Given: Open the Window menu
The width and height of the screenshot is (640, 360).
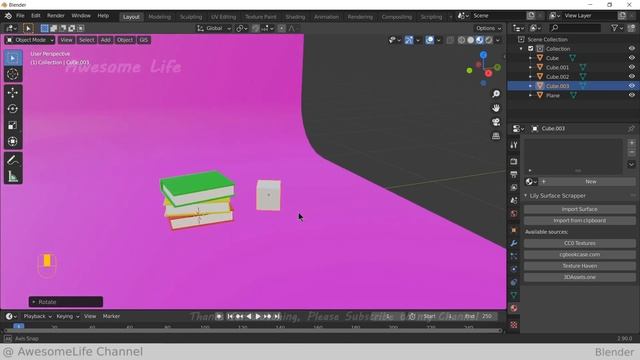Looking at the screenshot, I should pyautogui.click(x=81, y=16).
